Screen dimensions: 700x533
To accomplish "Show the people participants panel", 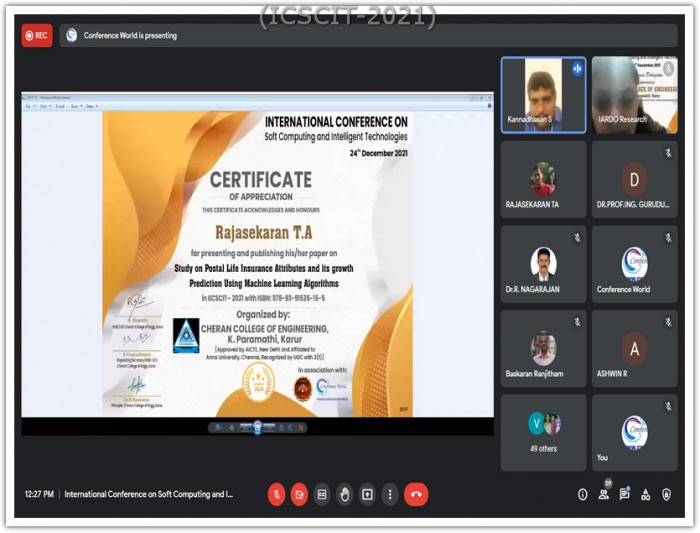I will point(603,494).
